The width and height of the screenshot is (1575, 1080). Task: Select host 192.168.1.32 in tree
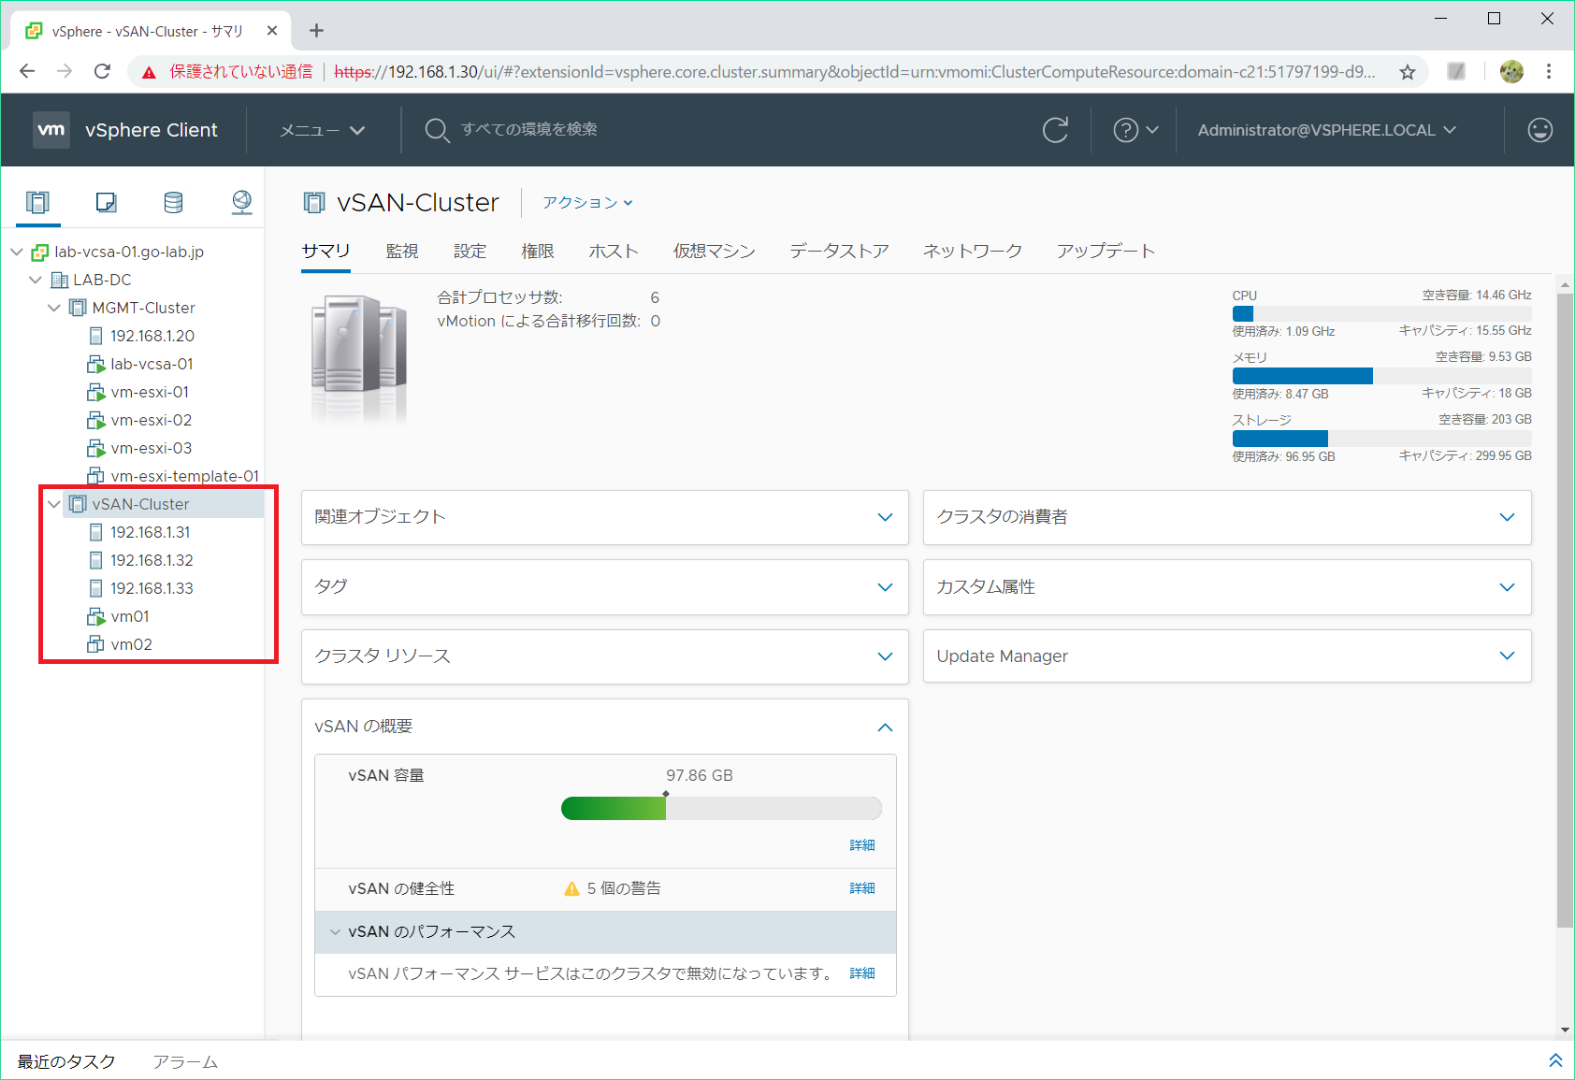pyautogui.click(x=151, y=560)
